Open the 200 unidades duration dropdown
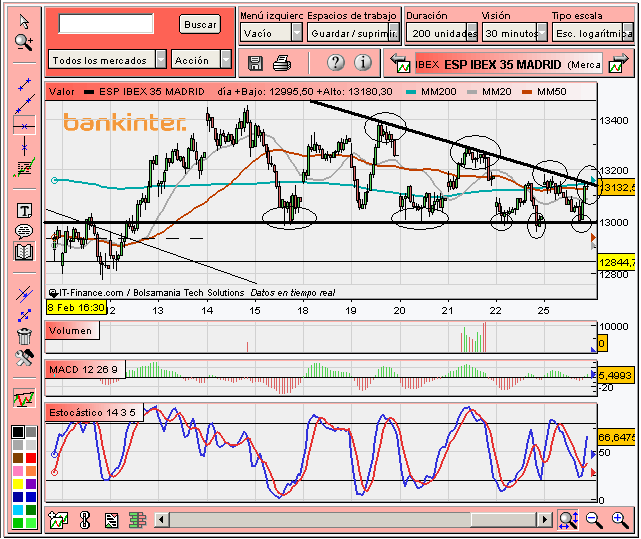This screenshot has width=641, height=539. 442,33
